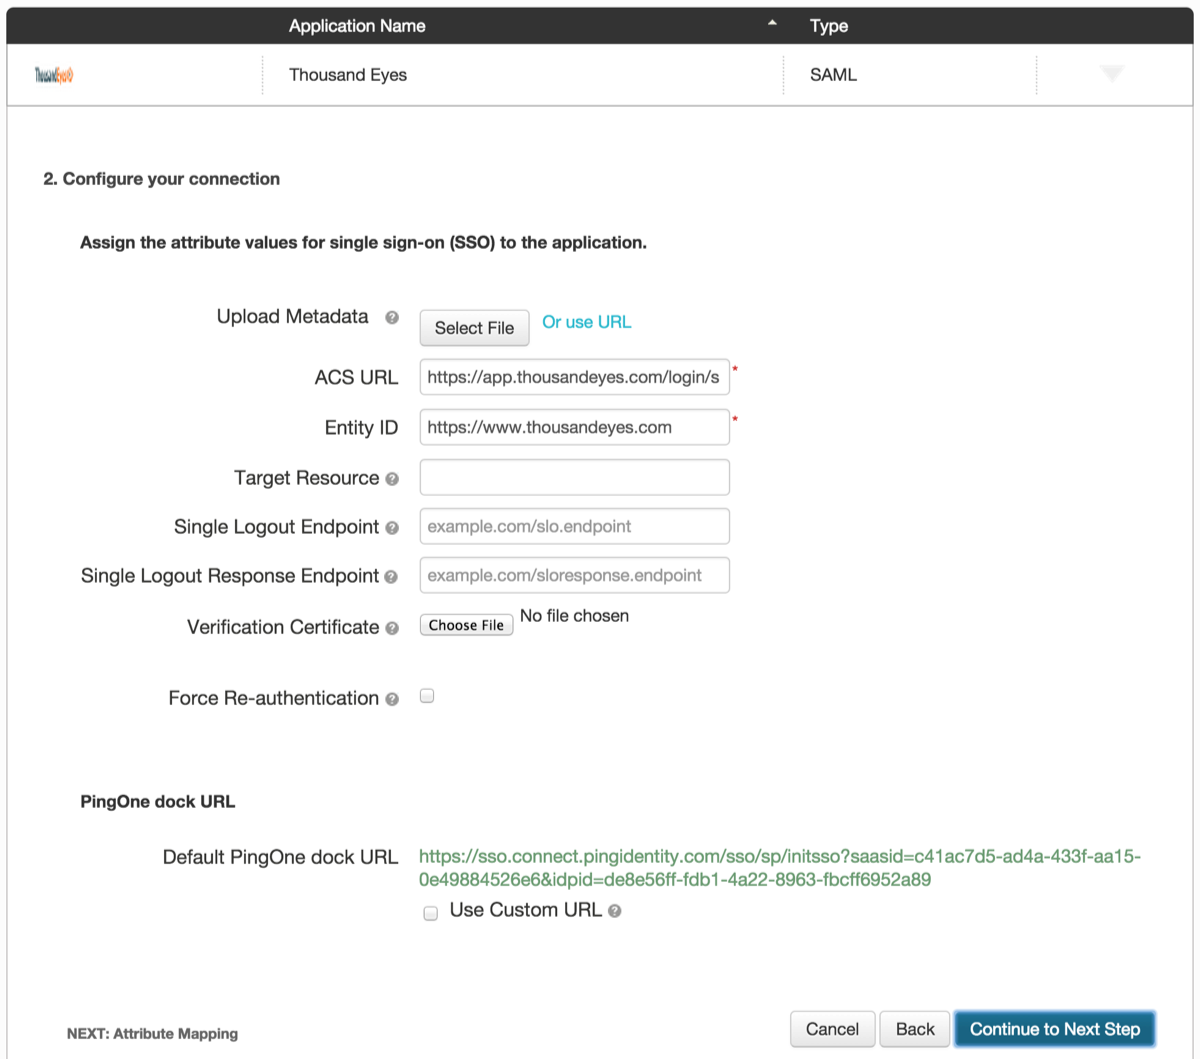Click Select File for metadata upload
Screen dimensions: 1200x1059
click(474, 328)
